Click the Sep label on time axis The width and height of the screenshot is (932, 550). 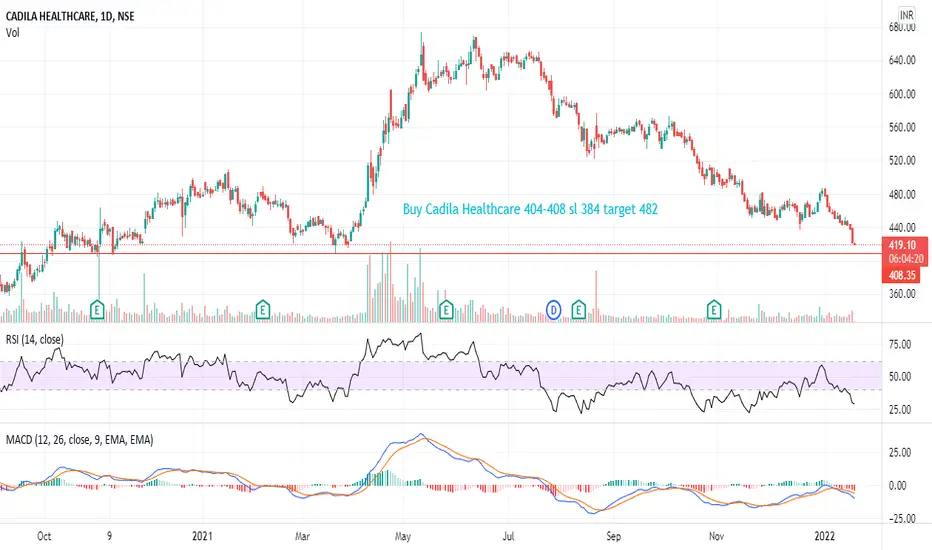pos(613,536)
